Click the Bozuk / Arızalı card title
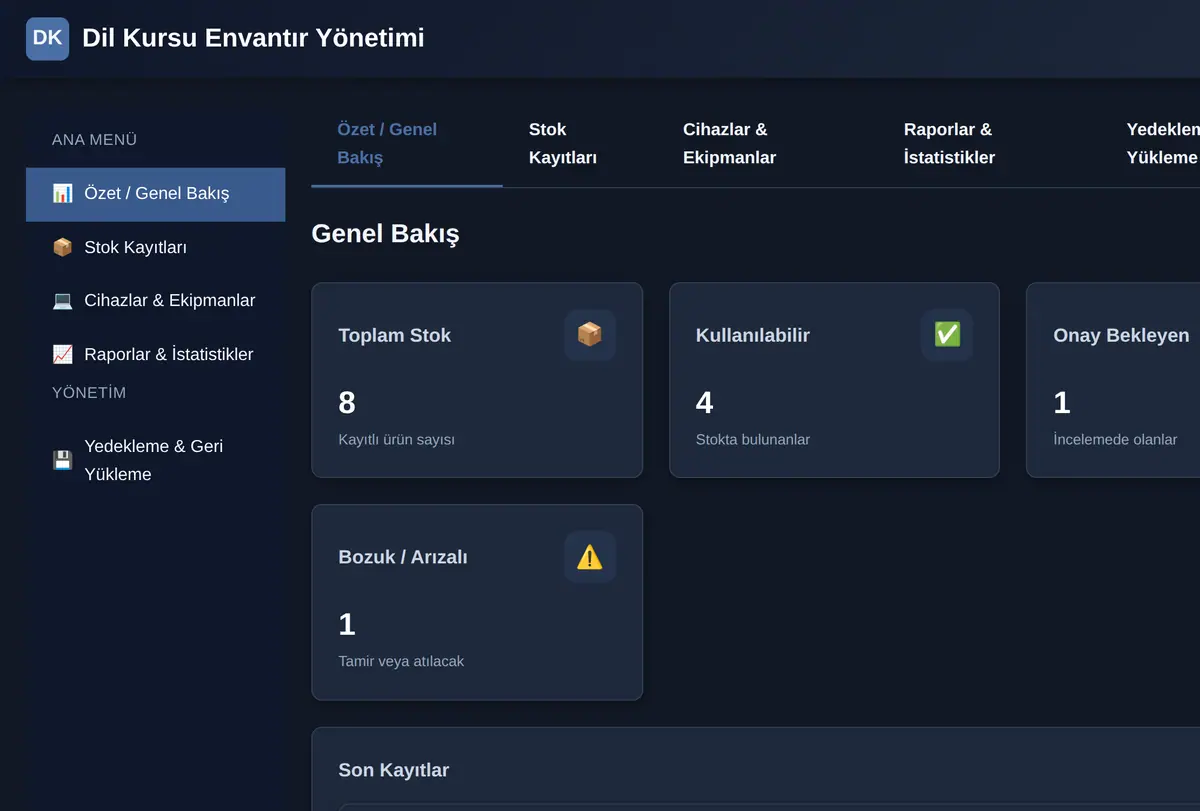The image size is (1200, 811). 403,558
